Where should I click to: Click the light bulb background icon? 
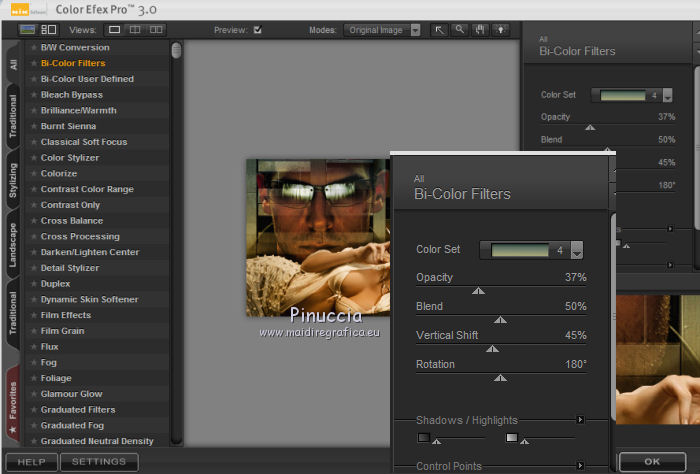click(502, 30)
